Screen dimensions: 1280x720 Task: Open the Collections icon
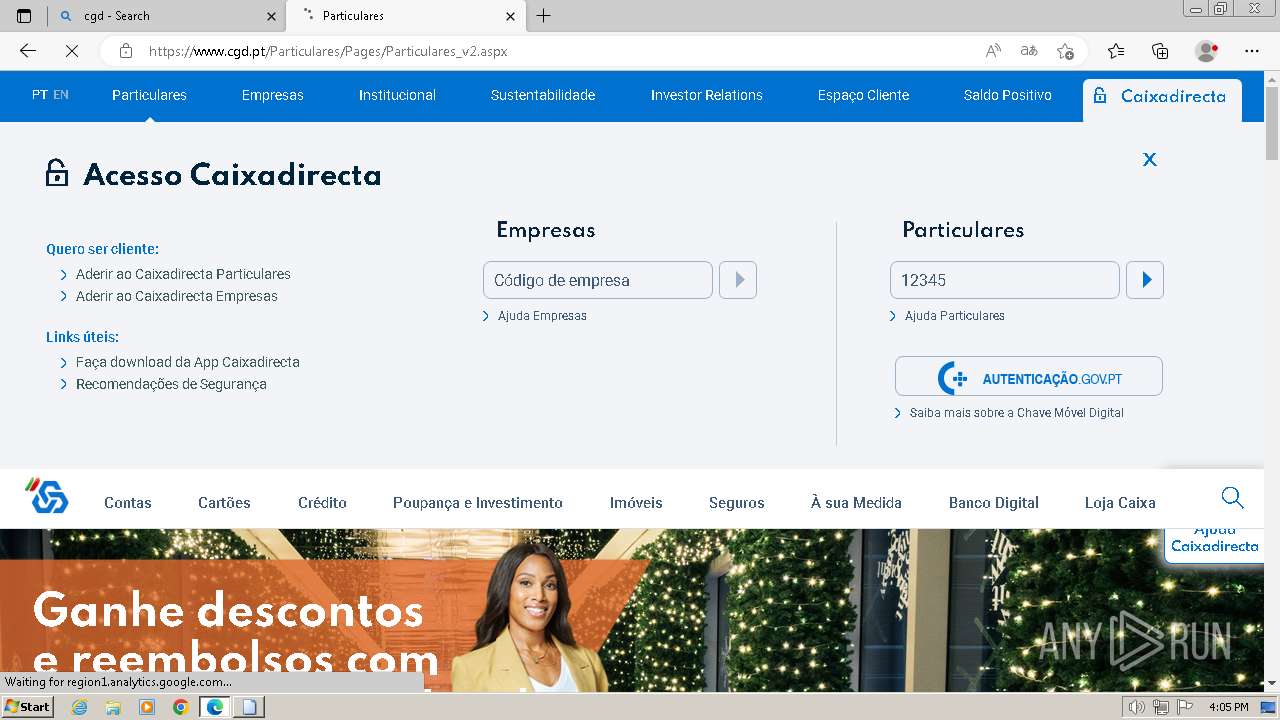1160,51
